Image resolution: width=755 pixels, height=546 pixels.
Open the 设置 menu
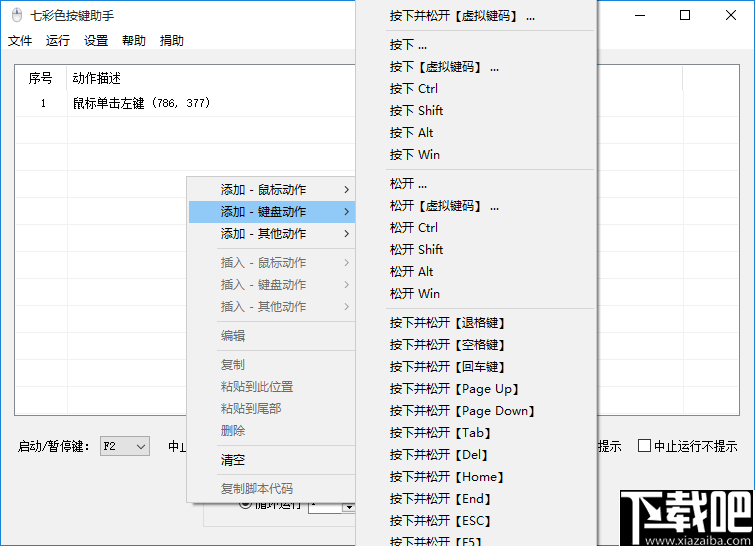click(96, 41)
